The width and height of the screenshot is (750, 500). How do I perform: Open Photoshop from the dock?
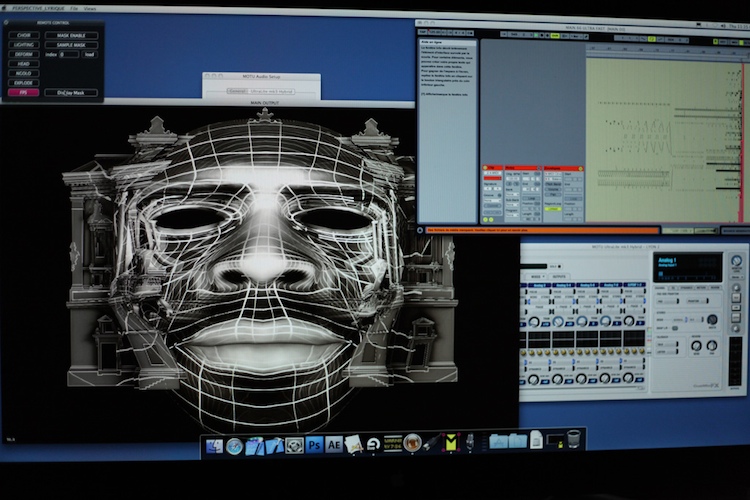coord(314,445)
